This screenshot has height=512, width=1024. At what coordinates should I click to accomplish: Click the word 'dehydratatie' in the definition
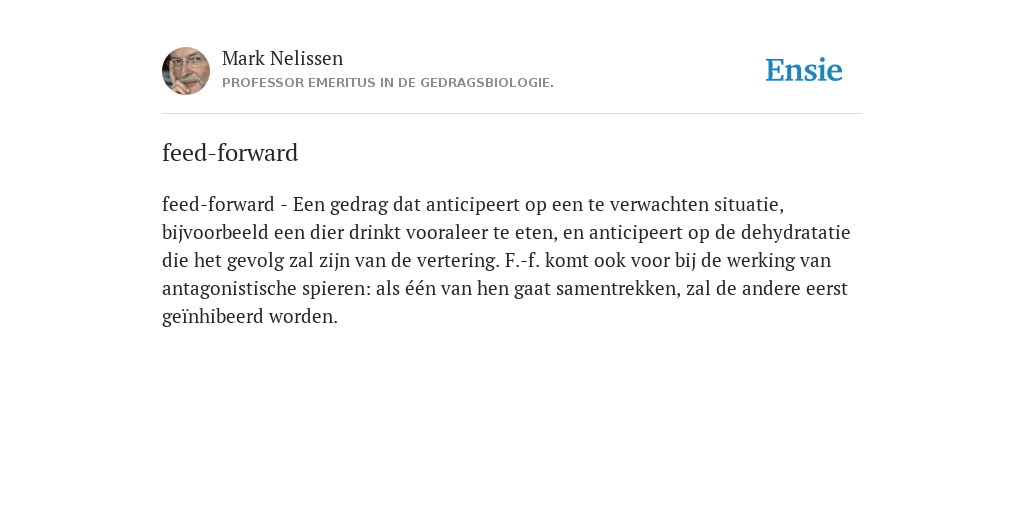point(795,232)
